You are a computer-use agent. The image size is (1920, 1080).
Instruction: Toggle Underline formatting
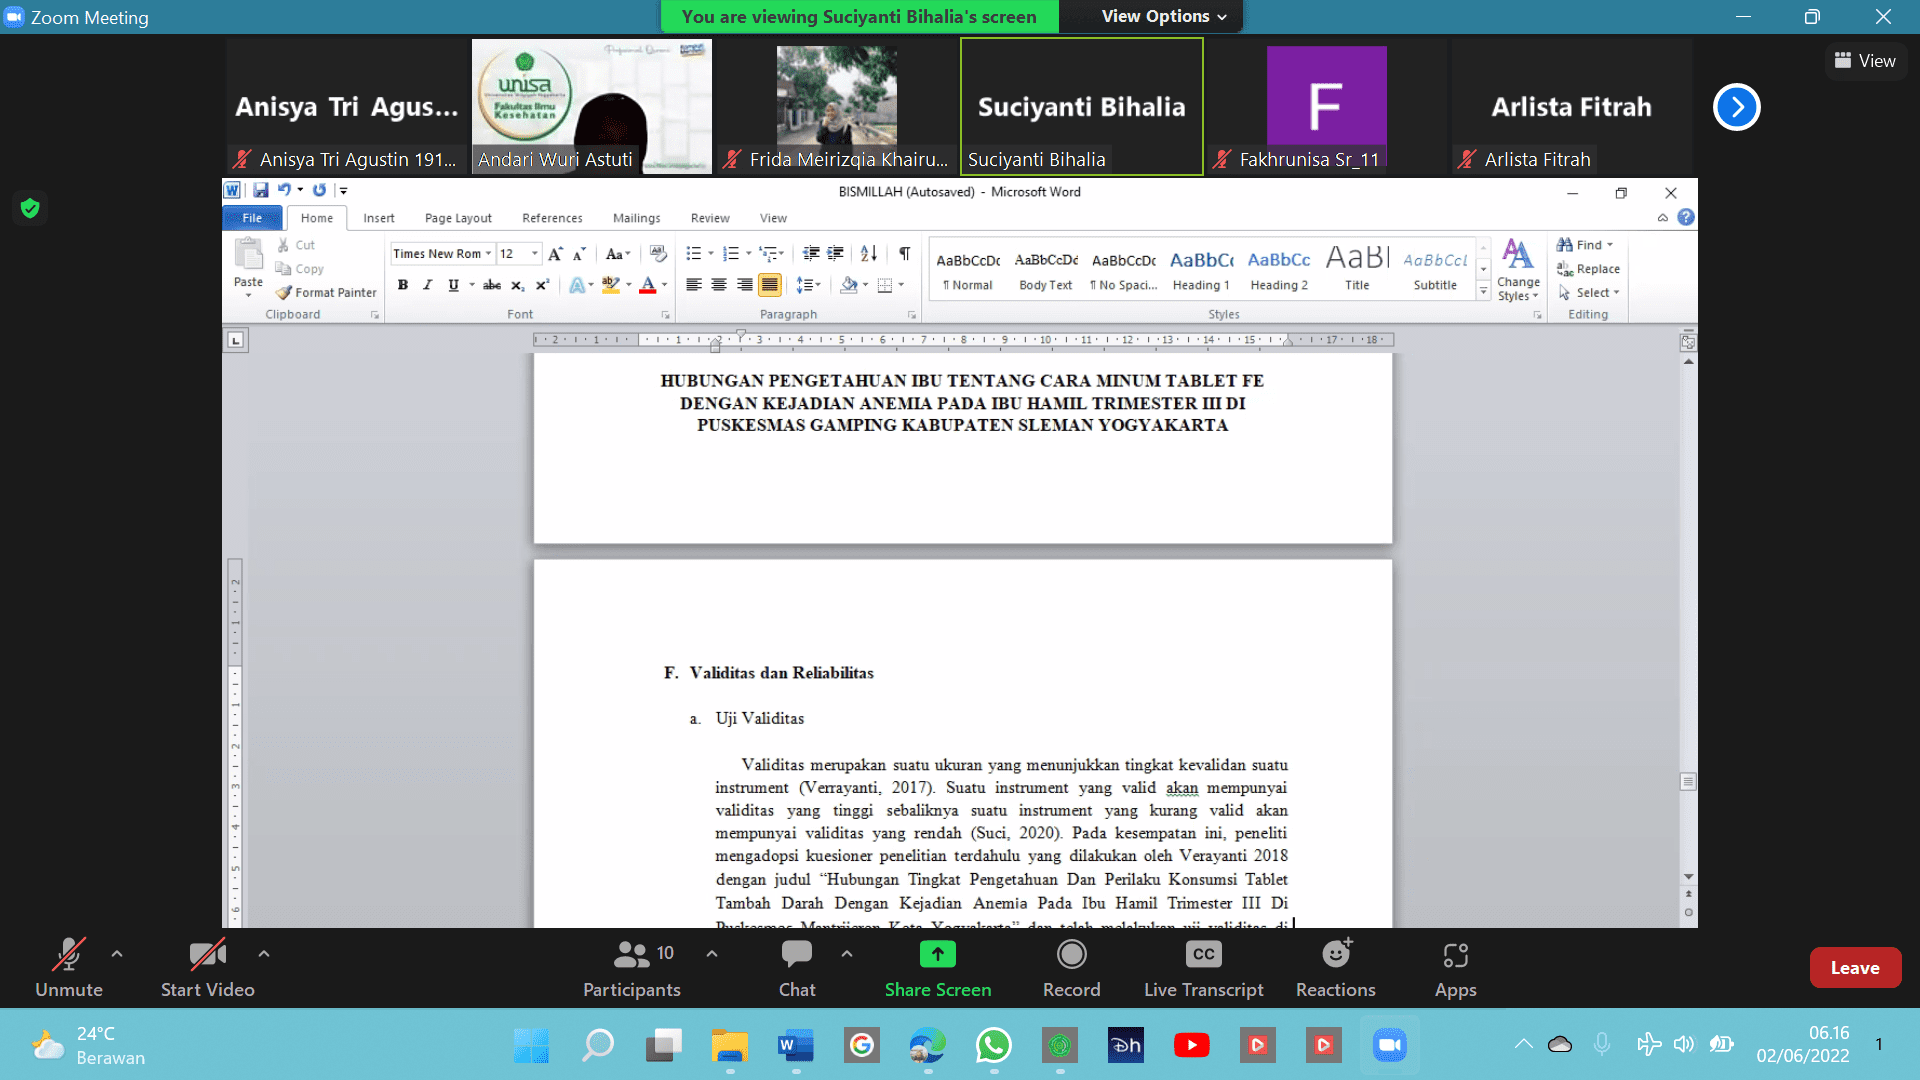click(453, 285)
